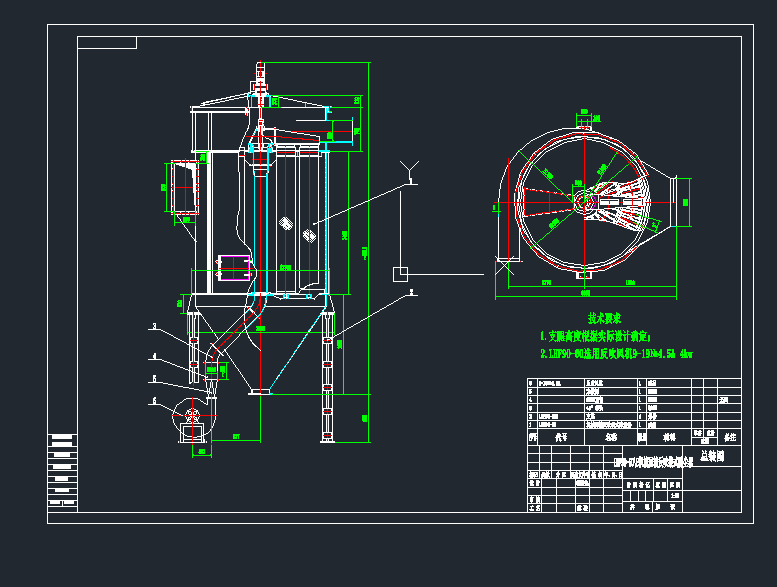Select the revision block at bottom-left margin
Image resolution: width=777 pixels, height=587 pixels.
62,472
